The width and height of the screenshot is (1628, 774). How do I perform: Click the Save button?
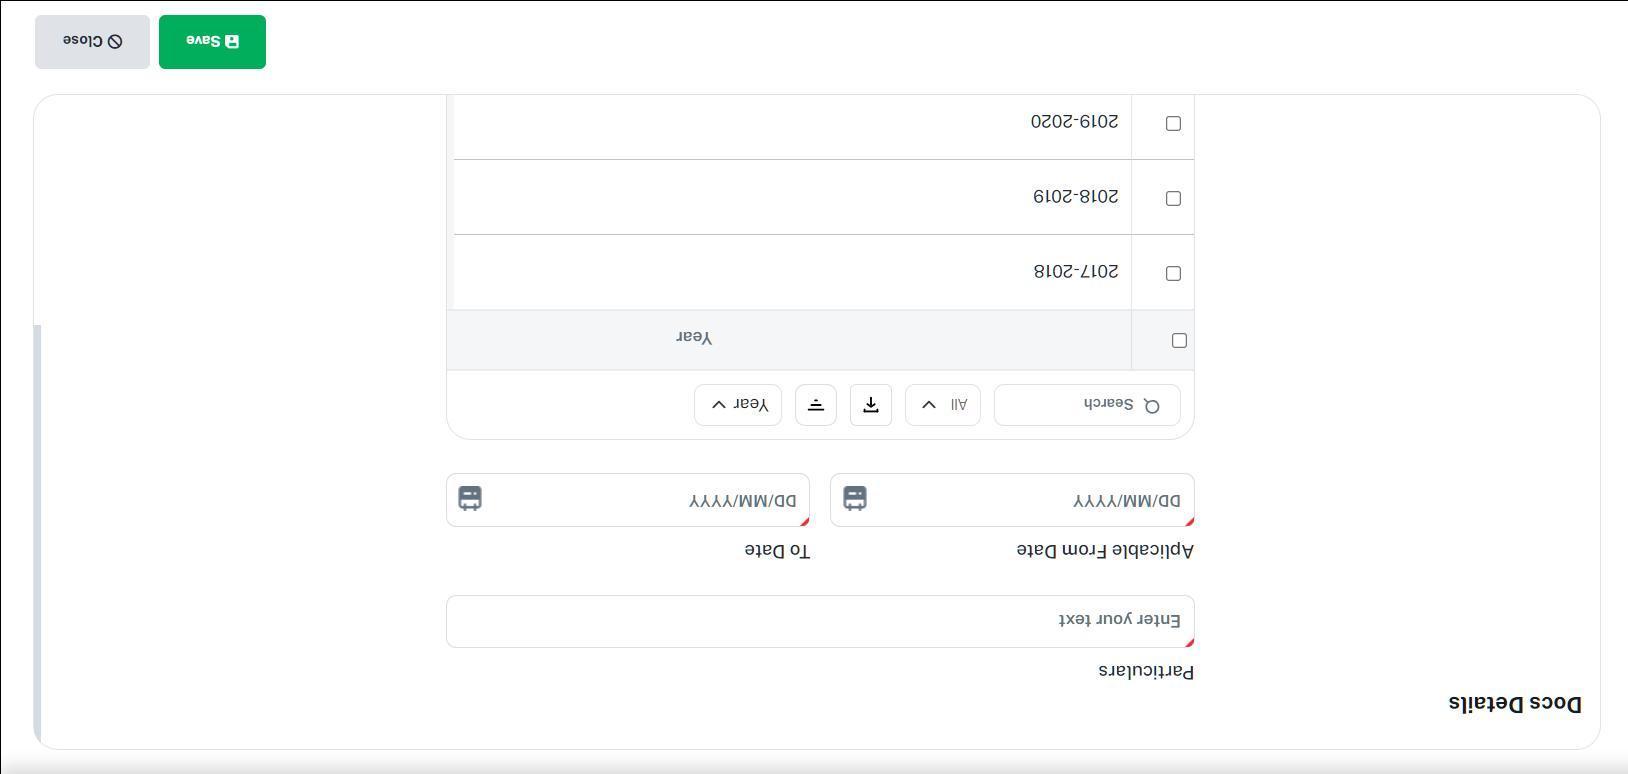[x=212, y=42]
